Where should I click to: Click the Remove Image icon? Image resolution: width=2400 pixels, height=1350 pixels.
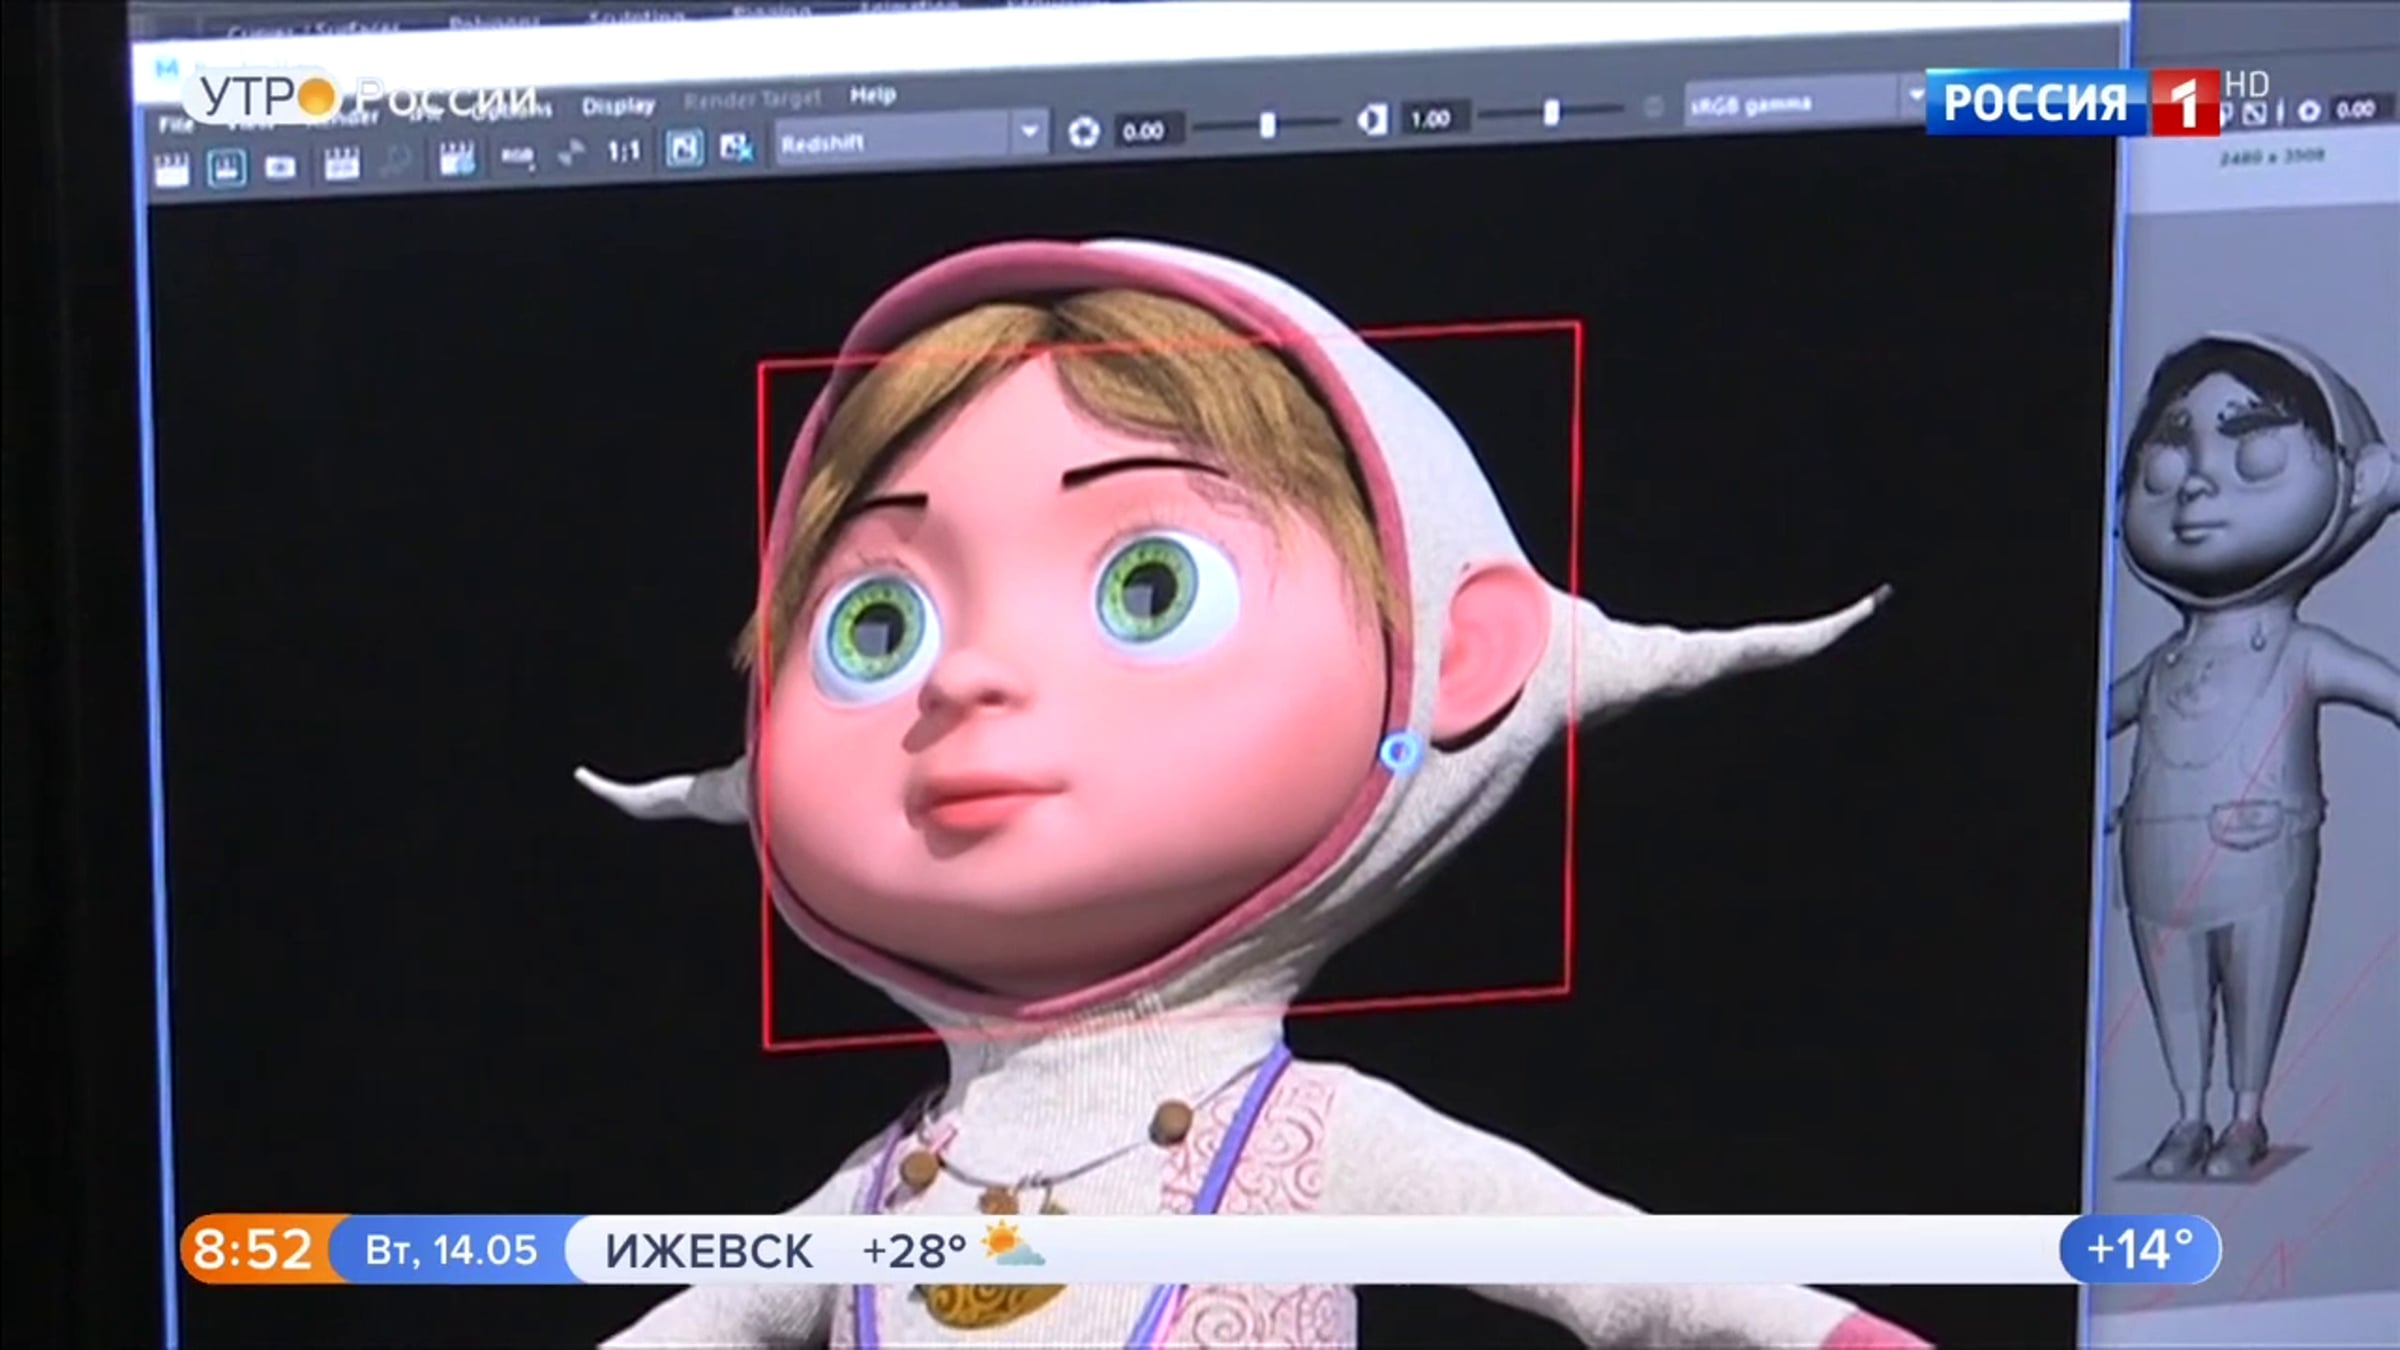737,147
